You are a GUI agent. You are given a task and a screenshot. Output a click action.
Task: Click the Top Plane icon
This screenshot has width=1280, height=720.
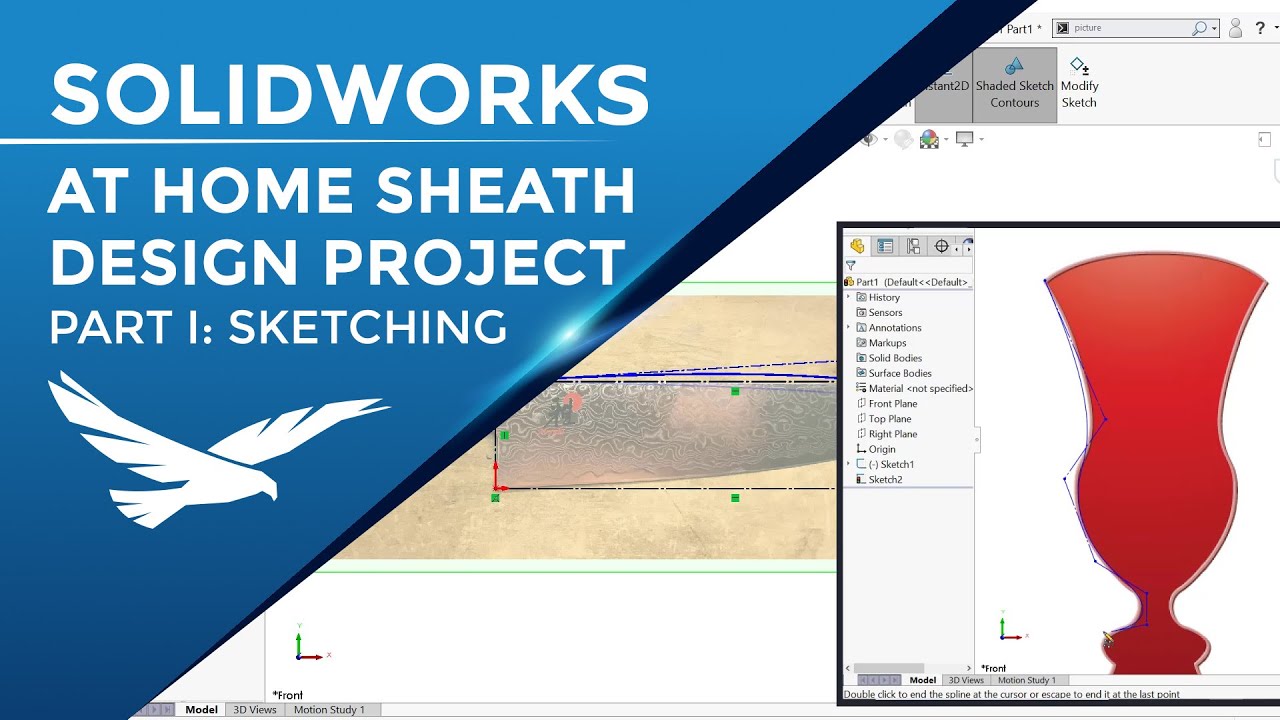(x=861, y=419)
